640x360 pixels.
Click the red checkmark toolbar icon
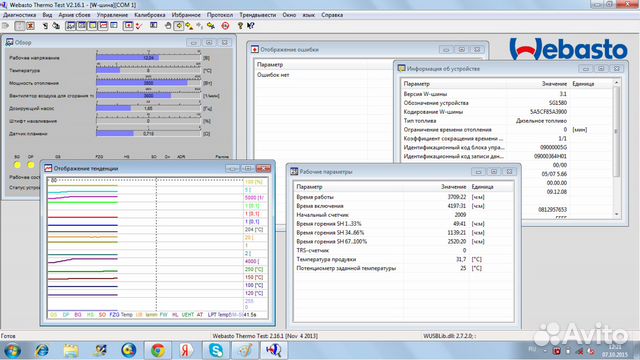coord(139,26)
